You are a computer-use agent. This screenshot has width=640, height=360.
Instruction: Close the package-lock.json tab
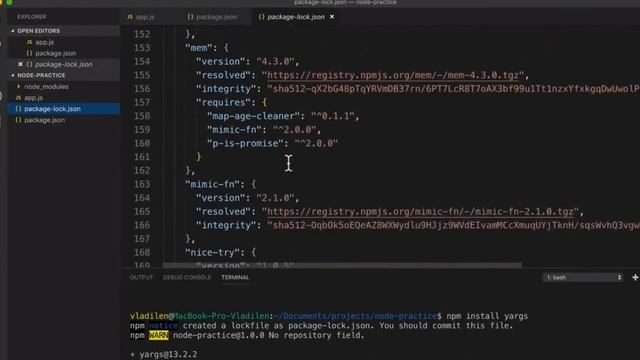click(x=332, y=17)
